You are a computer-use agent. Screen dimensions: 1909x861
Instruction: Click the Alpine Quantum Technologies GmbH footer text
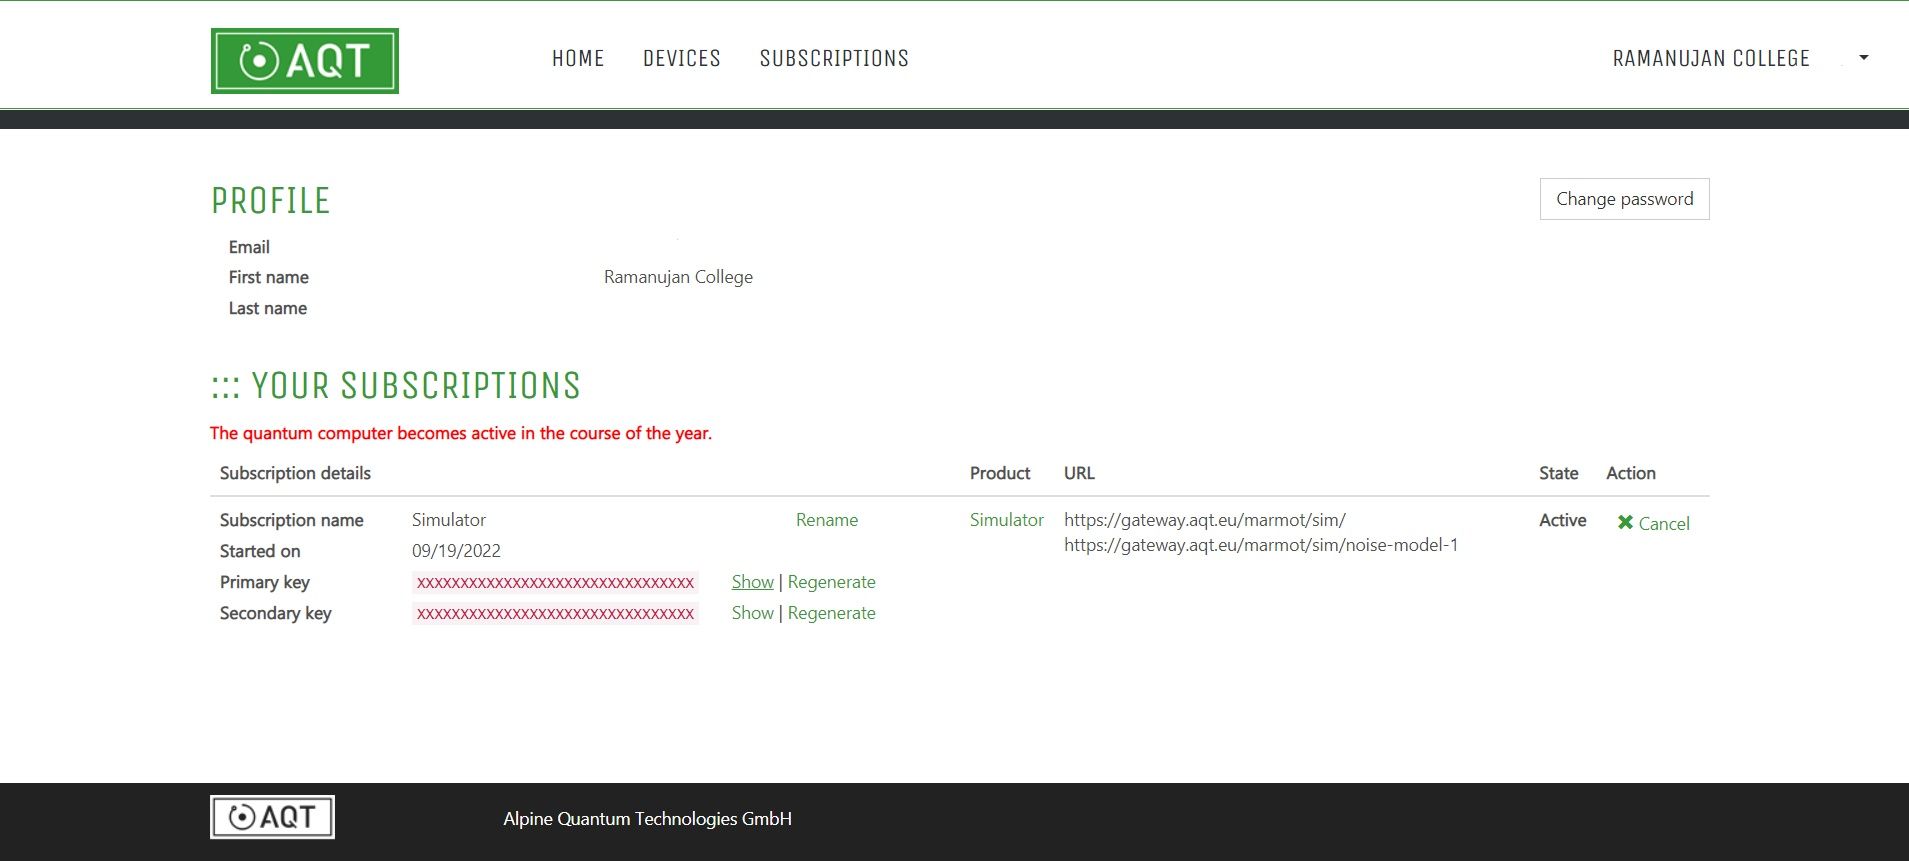point(647,818)
